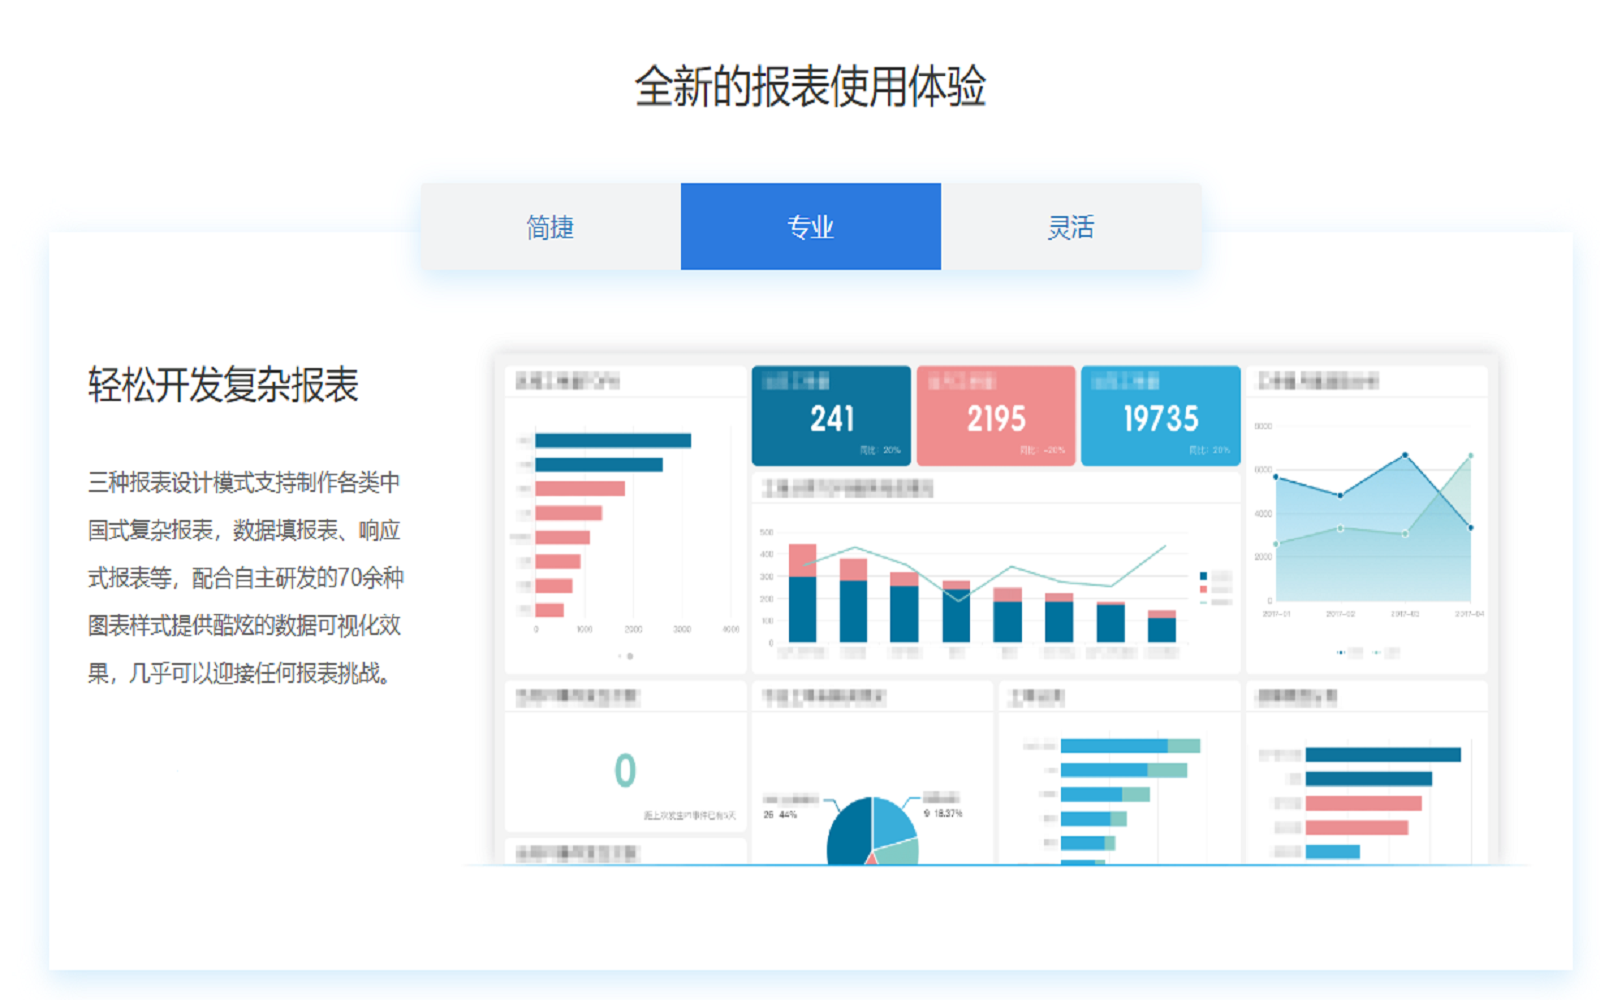Image resolution: width=1600 pixels, height=1000 pixels.
Task: Open the 灵活 tab
Action: coord(1071,227)
